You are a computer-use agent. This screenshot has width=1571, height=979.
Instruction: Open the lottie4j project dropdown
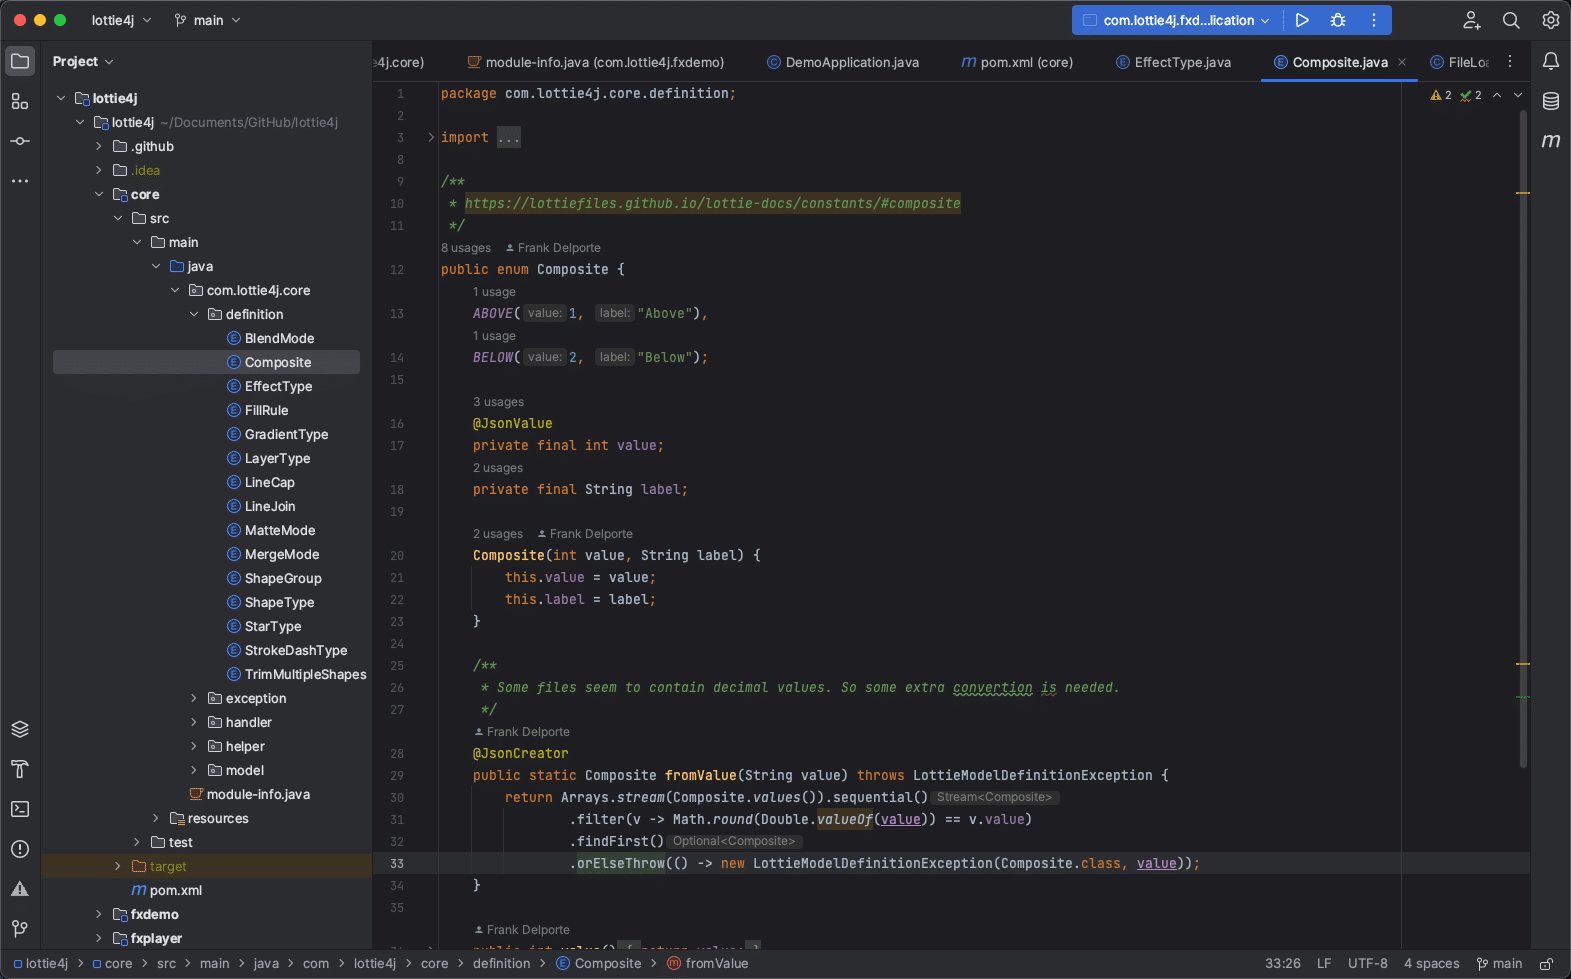(x=121, y=20)
